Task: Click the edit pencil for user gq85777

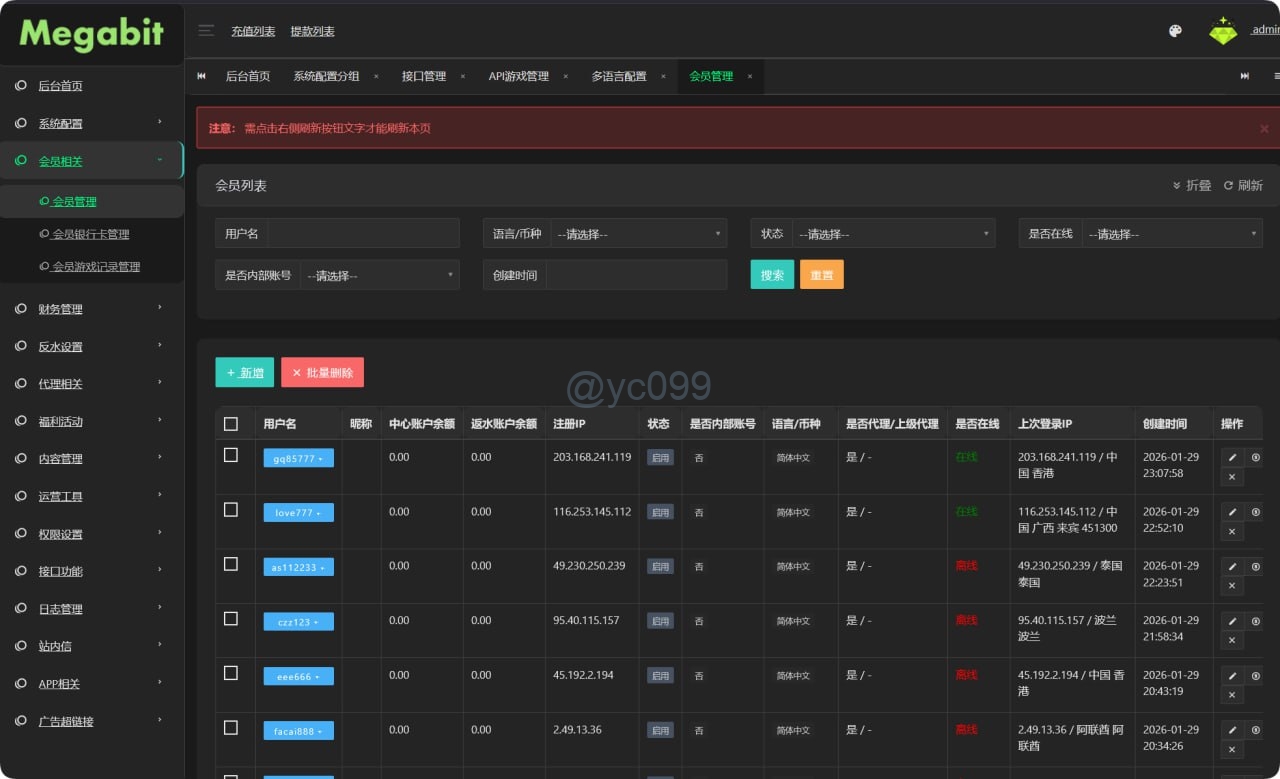Action: click(1232, 457)
